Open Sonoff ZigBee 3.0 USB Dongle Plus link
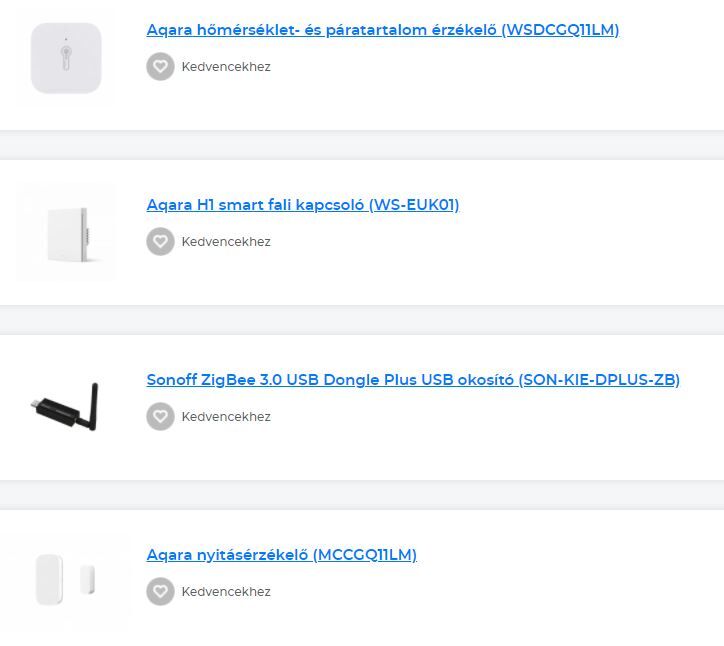Image resolution: width=724 pixels, height=646 pixels. (x=412, y=380)
